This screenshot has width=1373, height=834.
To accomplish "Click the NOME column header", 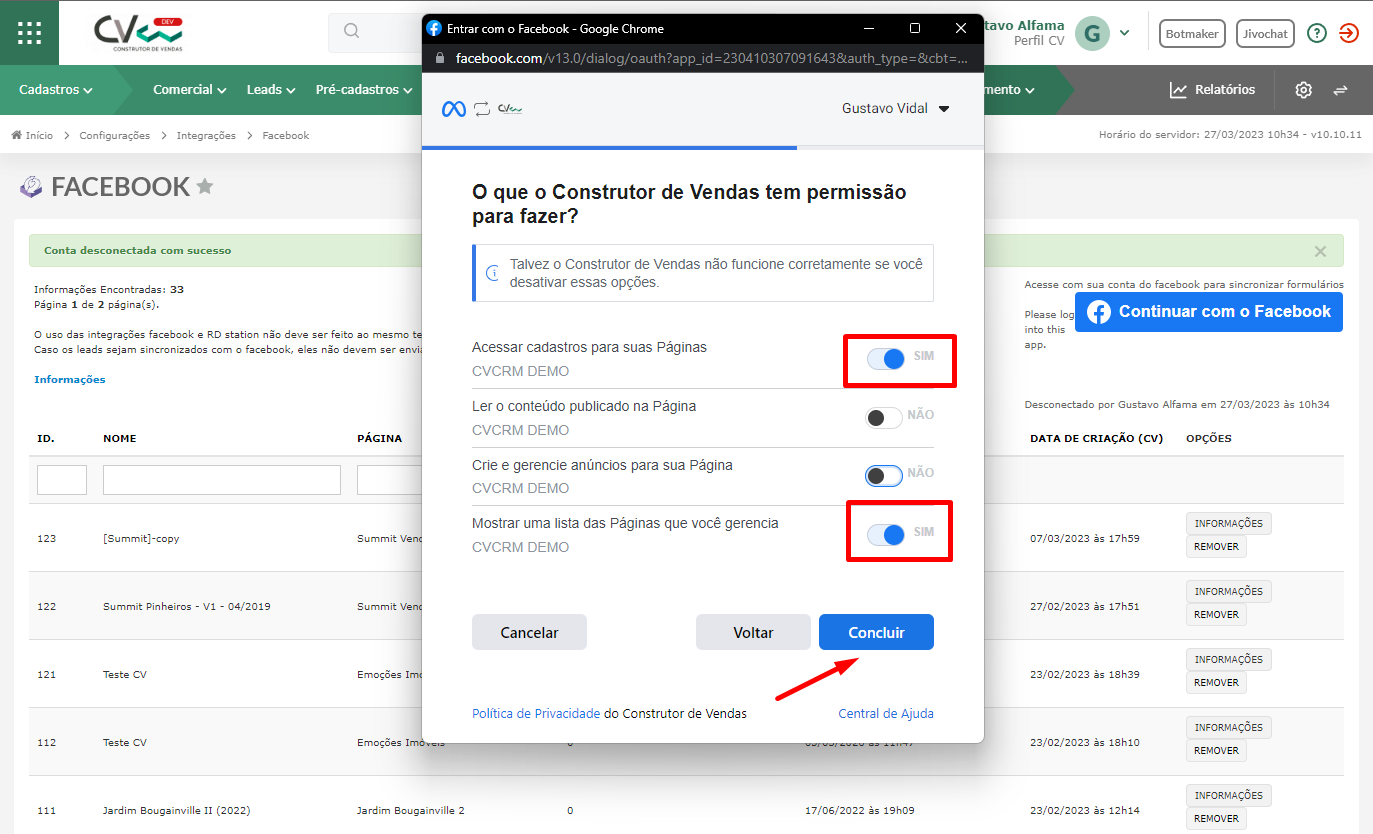I will point(120,438).
